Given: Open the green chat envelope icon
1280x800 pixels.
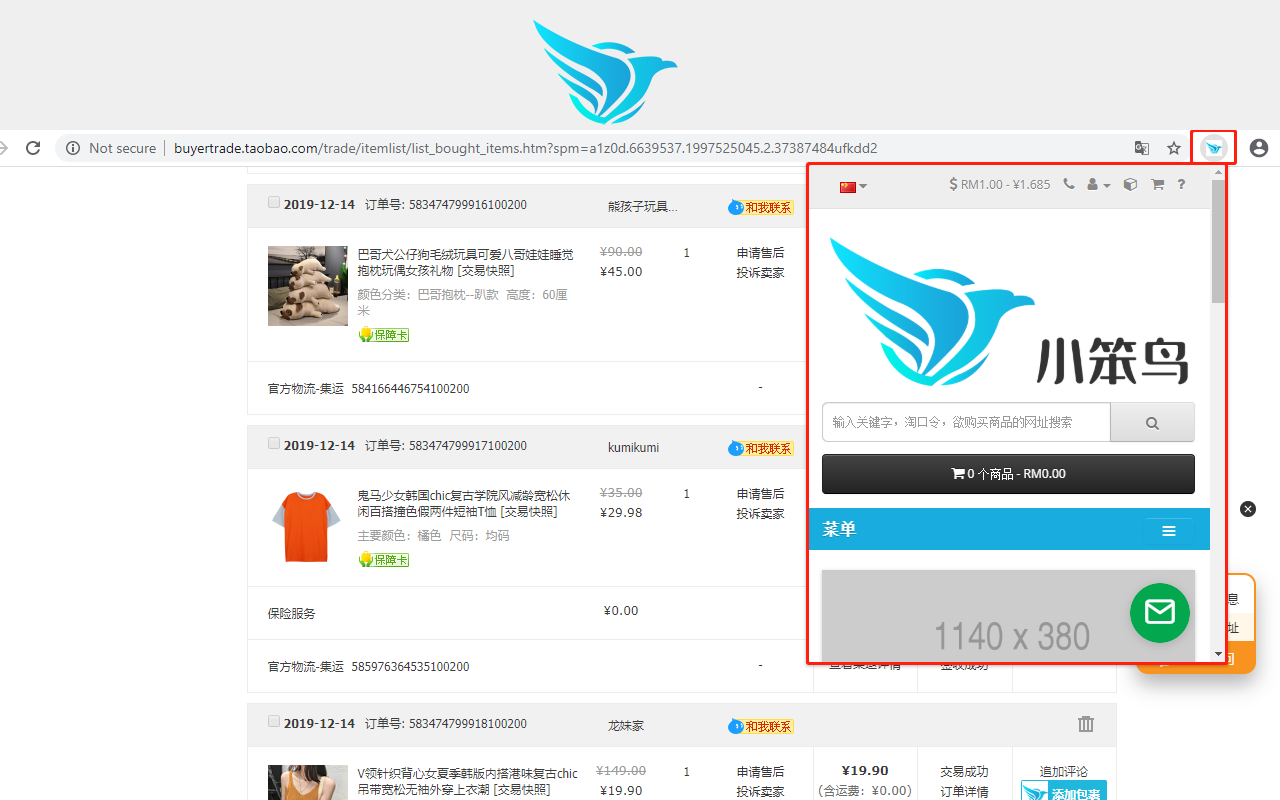Looking at the screenshot, I should pos(1159,612).
